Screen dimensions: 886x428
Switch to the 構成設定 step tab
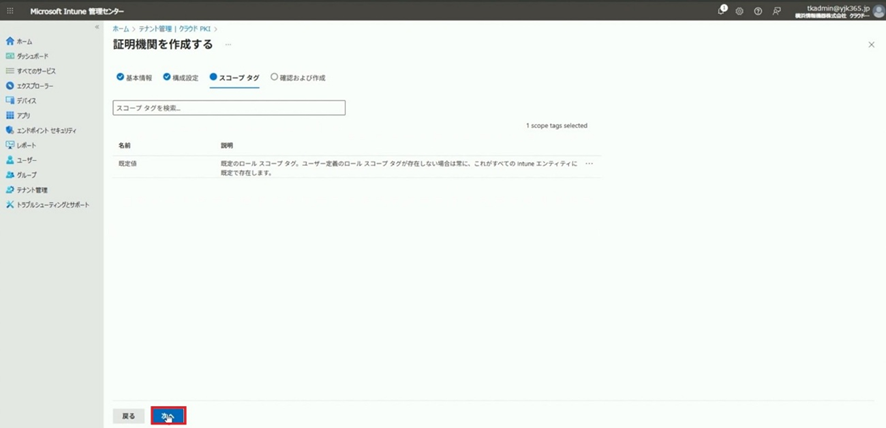tap(181, 77)
